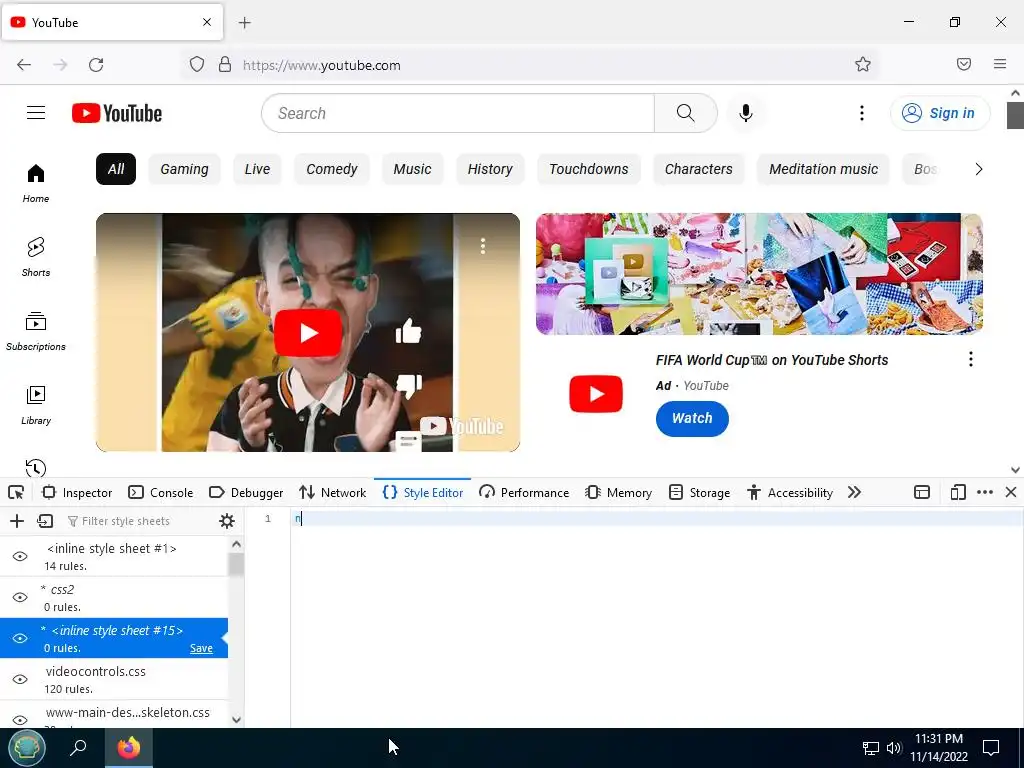The height and width of the screenshot is (768, 1024).
Task: Show site tracking protection shield info
Action: point(197,64)
